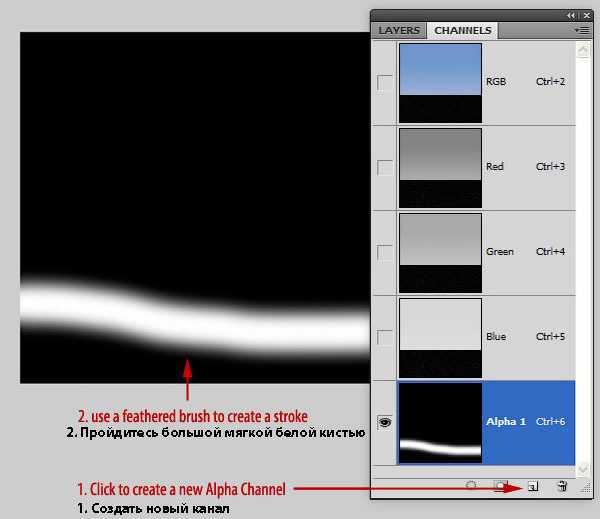
Task: Select the Alpha 1 channel name
Action: pos(506,421)
